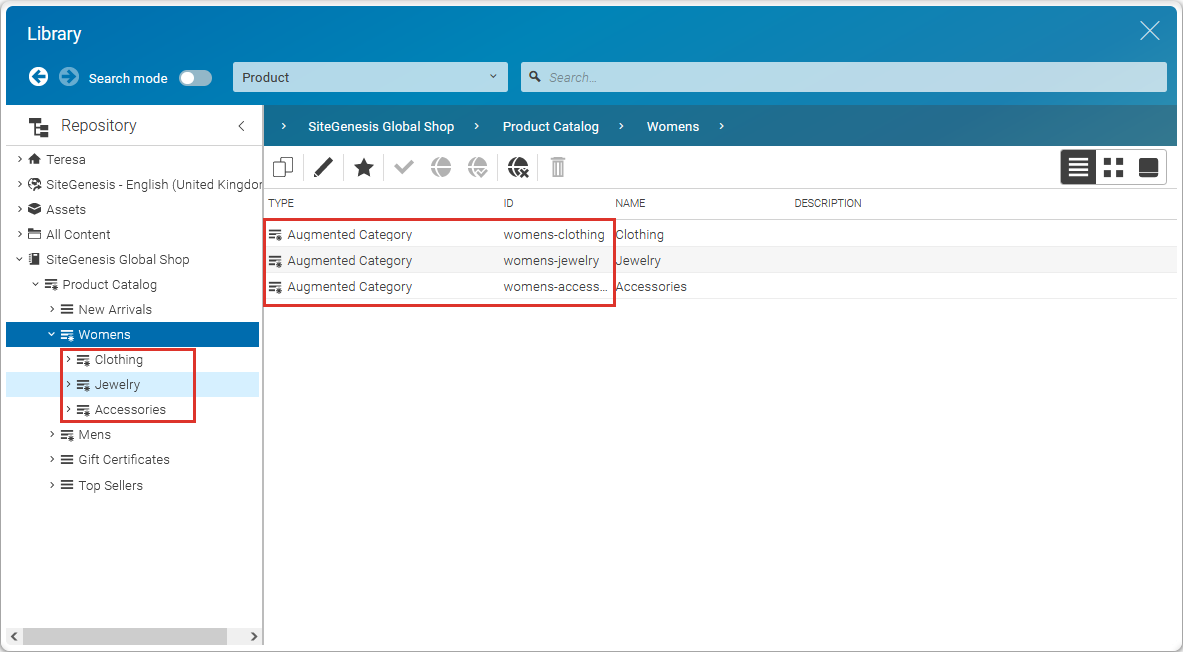Click the star favorite icon
The width and height of the screenshot is (1183, 652).
(363, 167)
